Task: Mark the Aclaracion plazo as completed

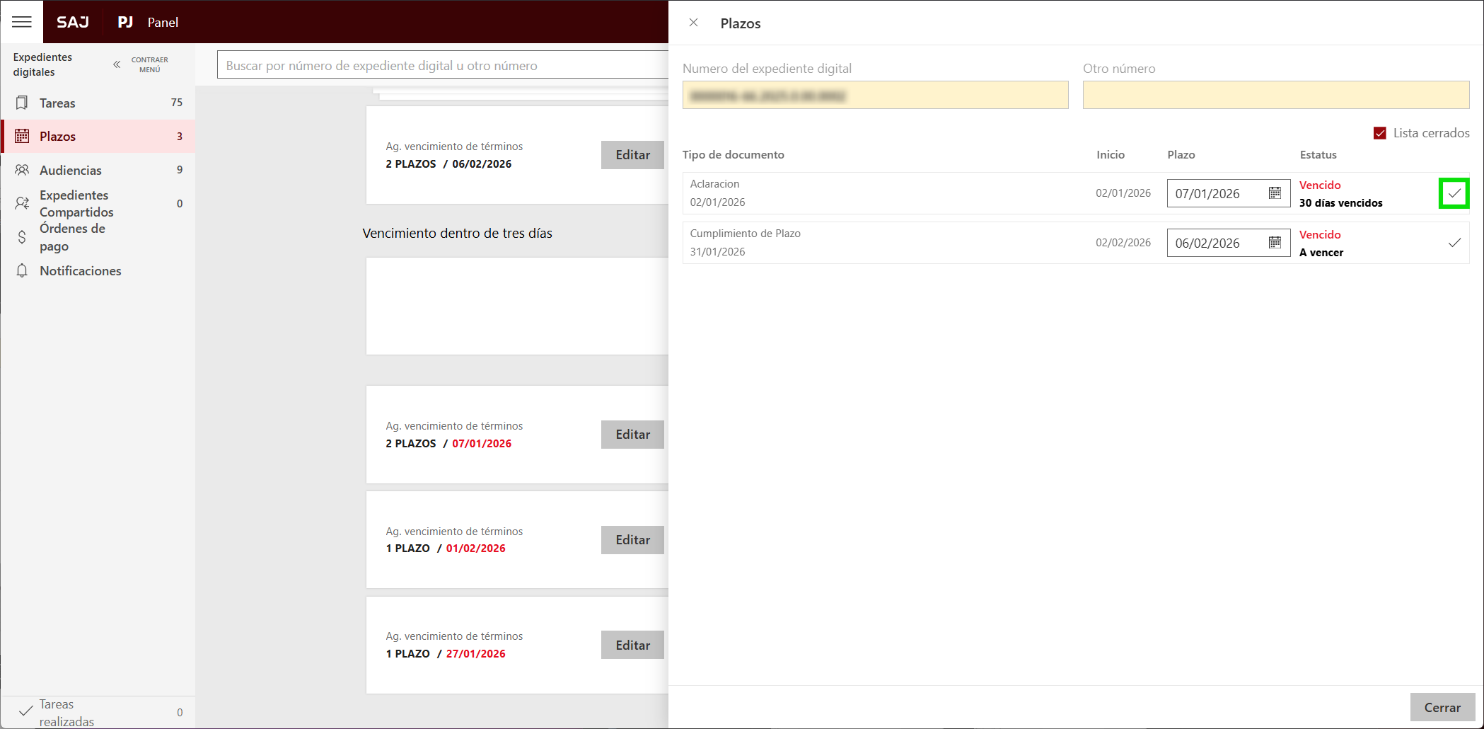Action: tap(1454, 193)
